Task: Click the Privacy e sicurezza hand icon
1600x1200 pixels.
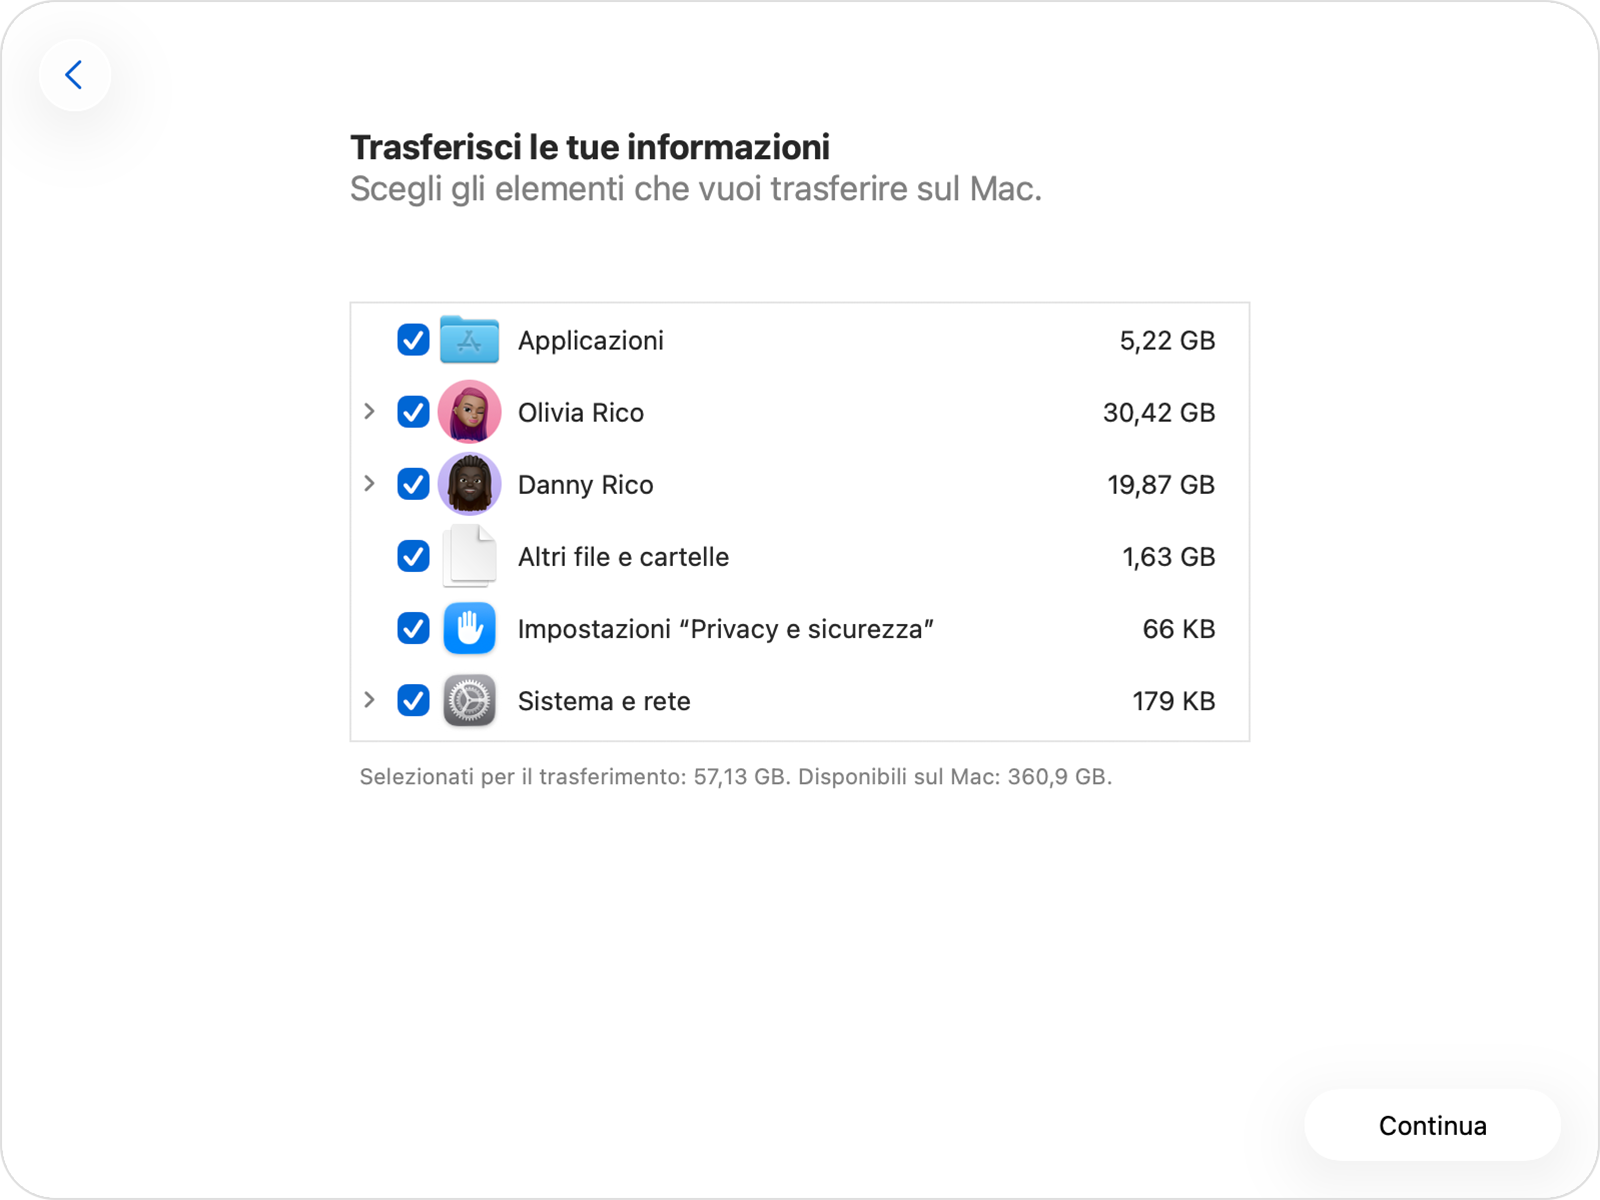Action: point(469,628)
